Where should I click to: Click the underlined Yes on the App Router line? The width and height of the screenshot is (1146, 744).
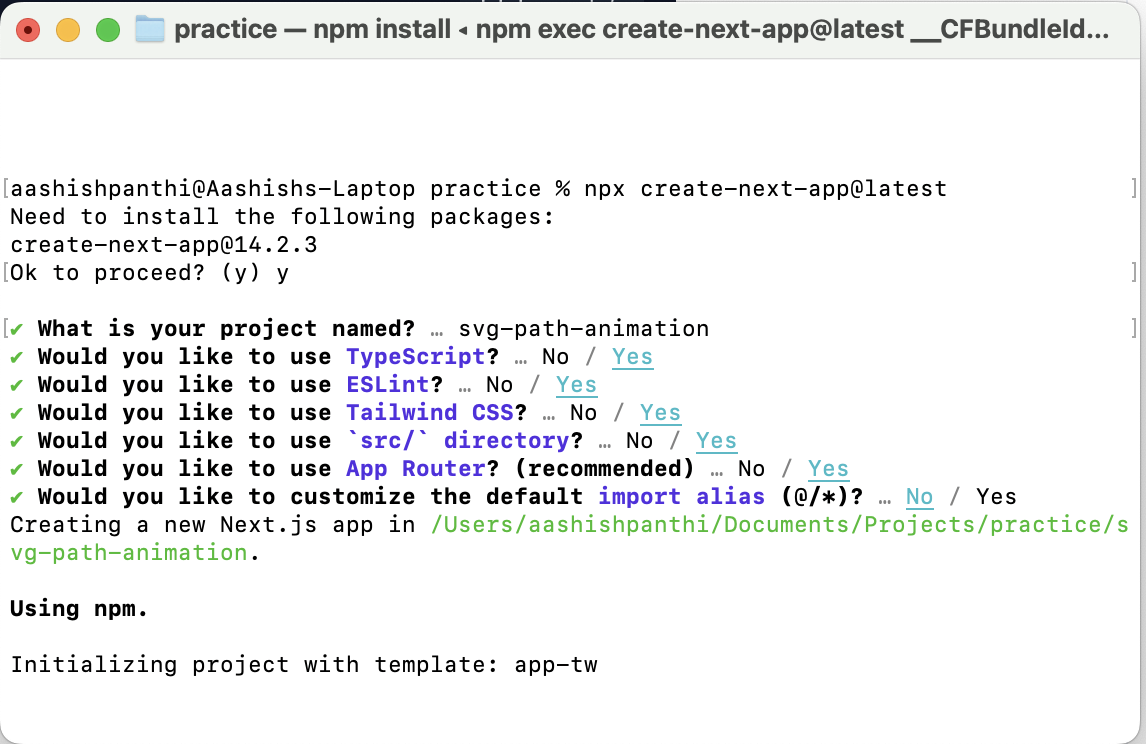pos(828,468)
